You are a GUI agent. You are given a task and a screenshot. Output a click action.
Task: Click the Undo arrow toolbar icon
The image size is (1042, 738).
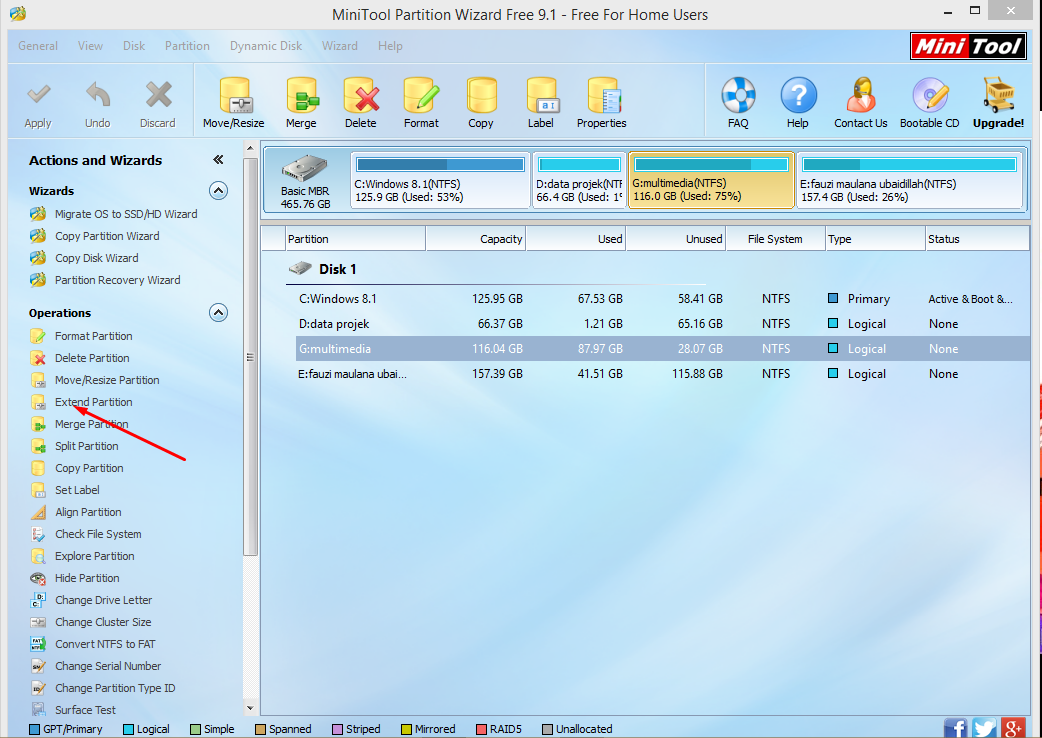(98, 95)
